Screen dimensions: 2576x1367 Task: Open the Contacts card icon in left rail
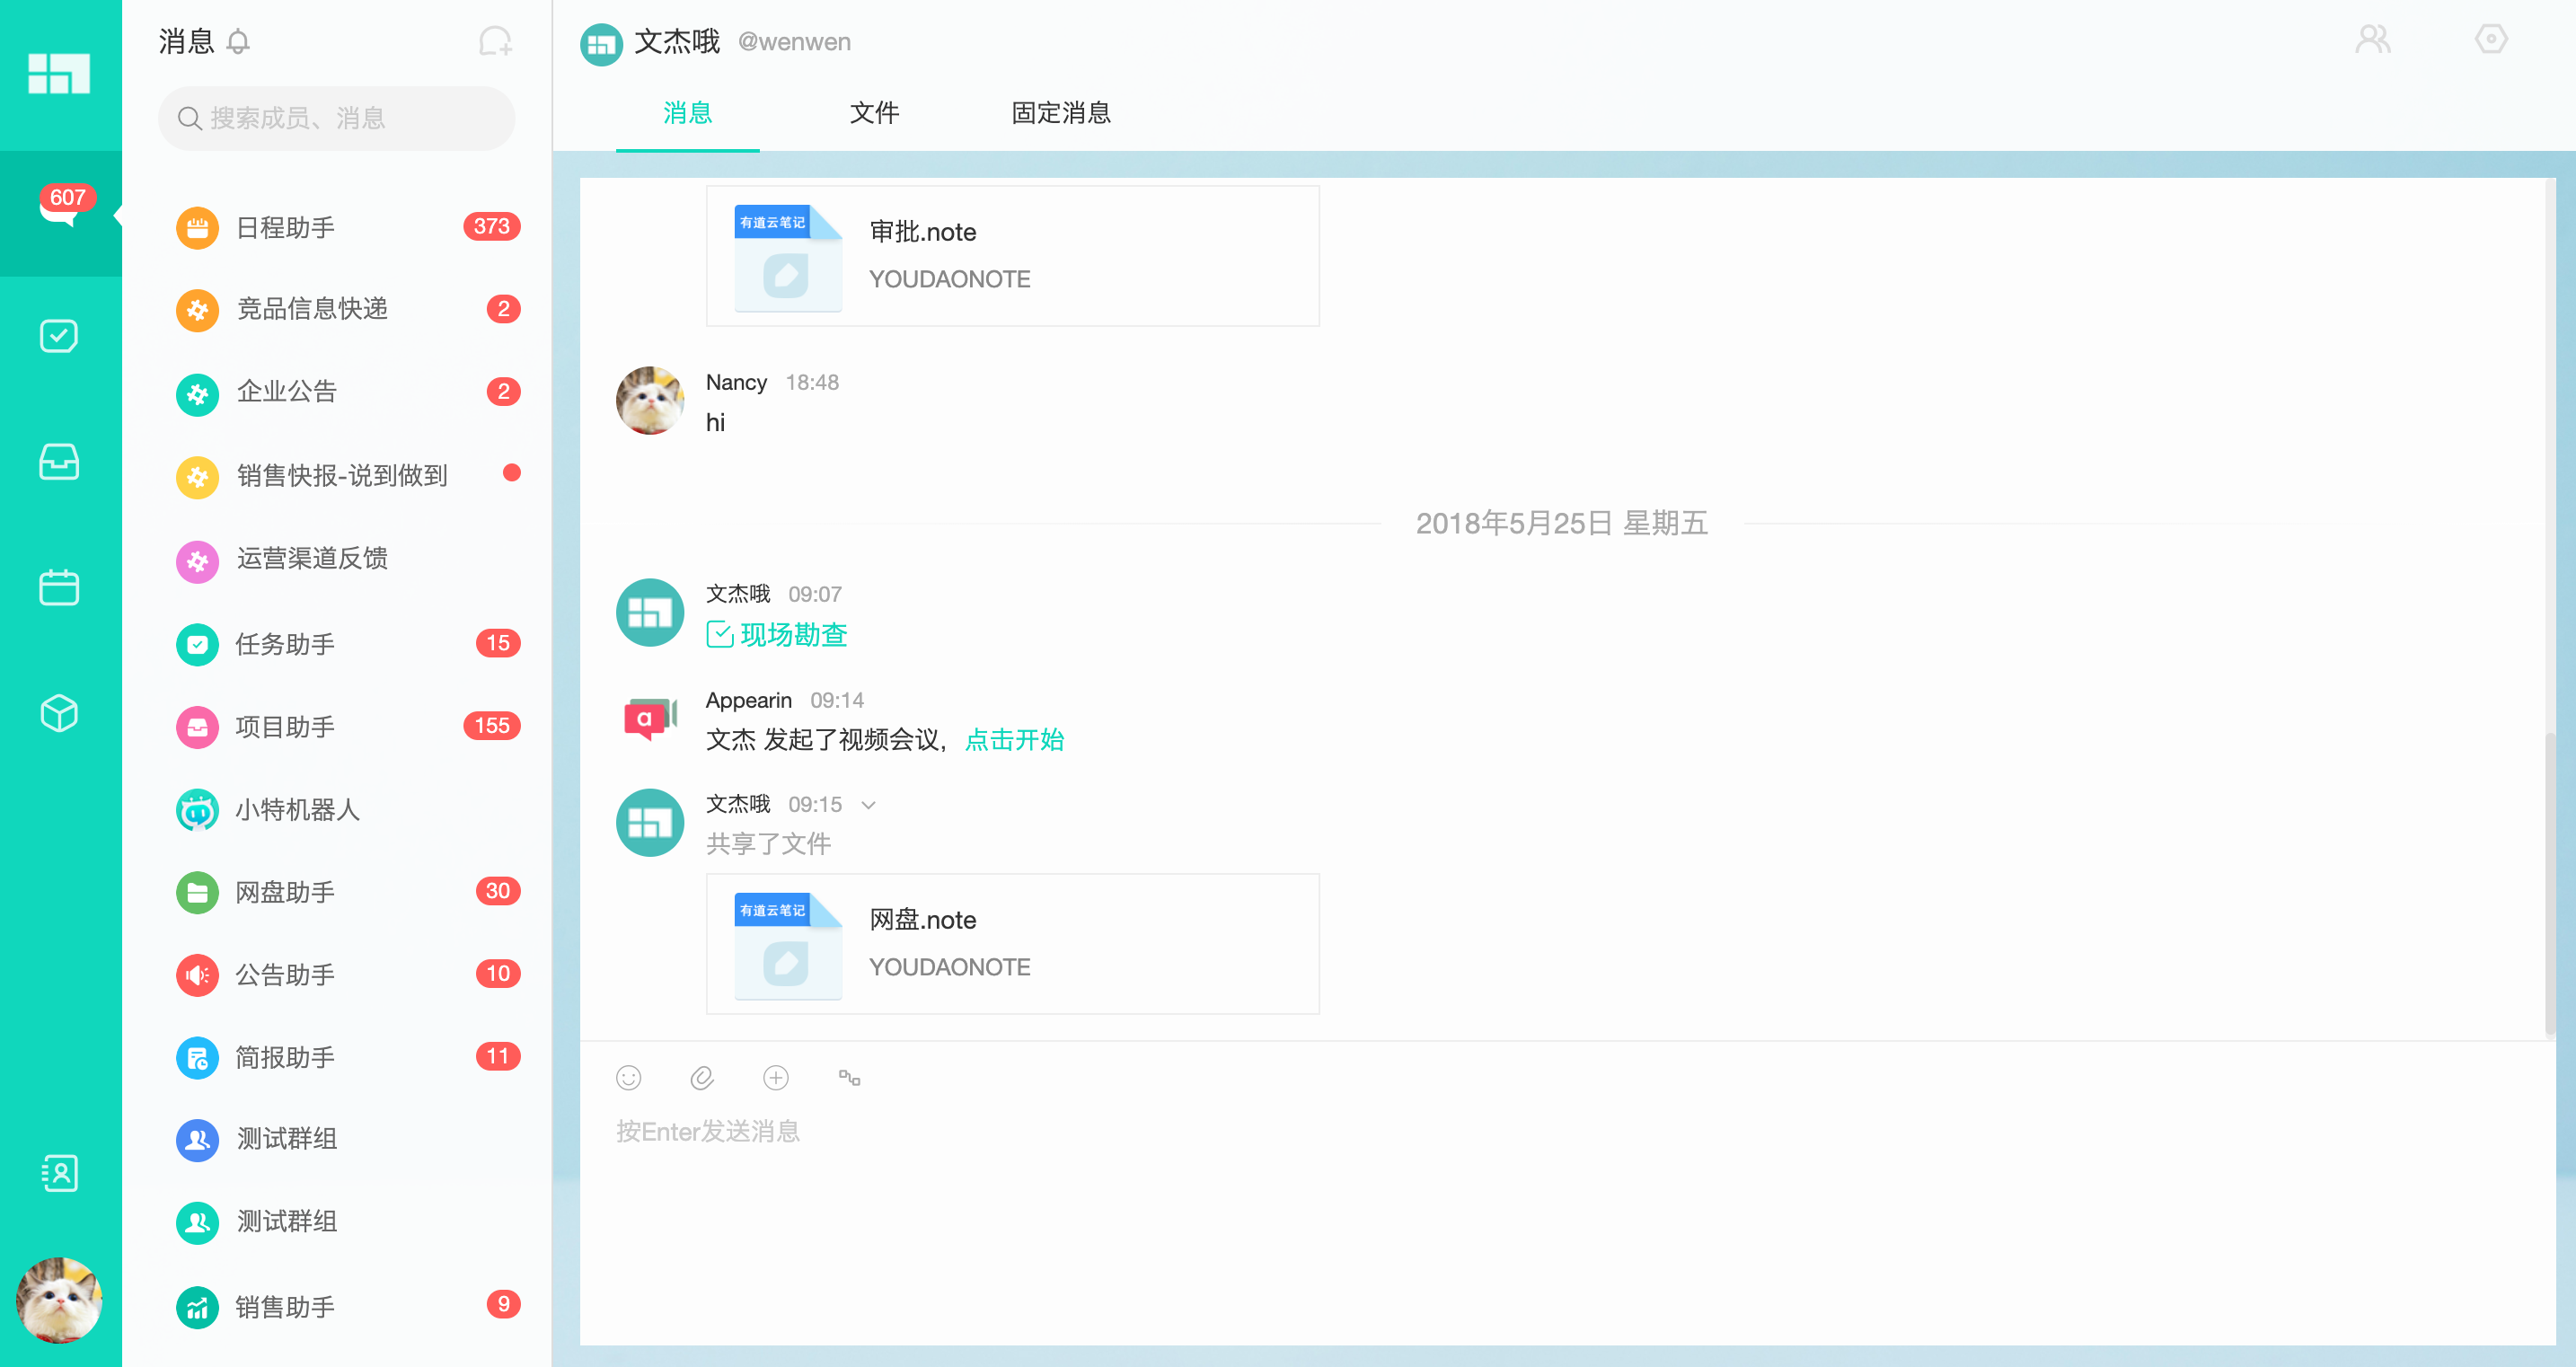[59, 1173]
